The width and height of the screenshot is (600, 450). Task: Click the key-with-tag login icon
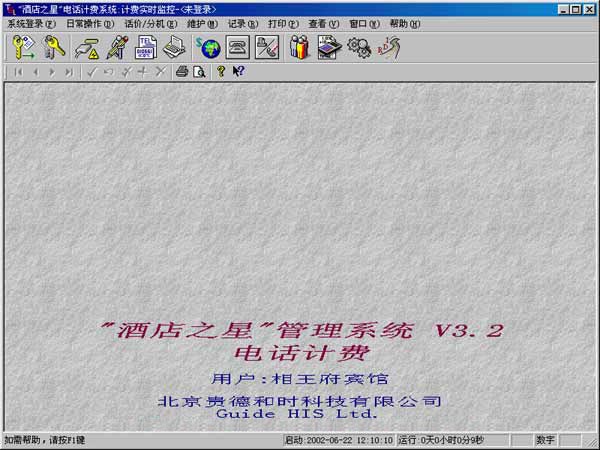pyautogui.click(x=23, y=47)
